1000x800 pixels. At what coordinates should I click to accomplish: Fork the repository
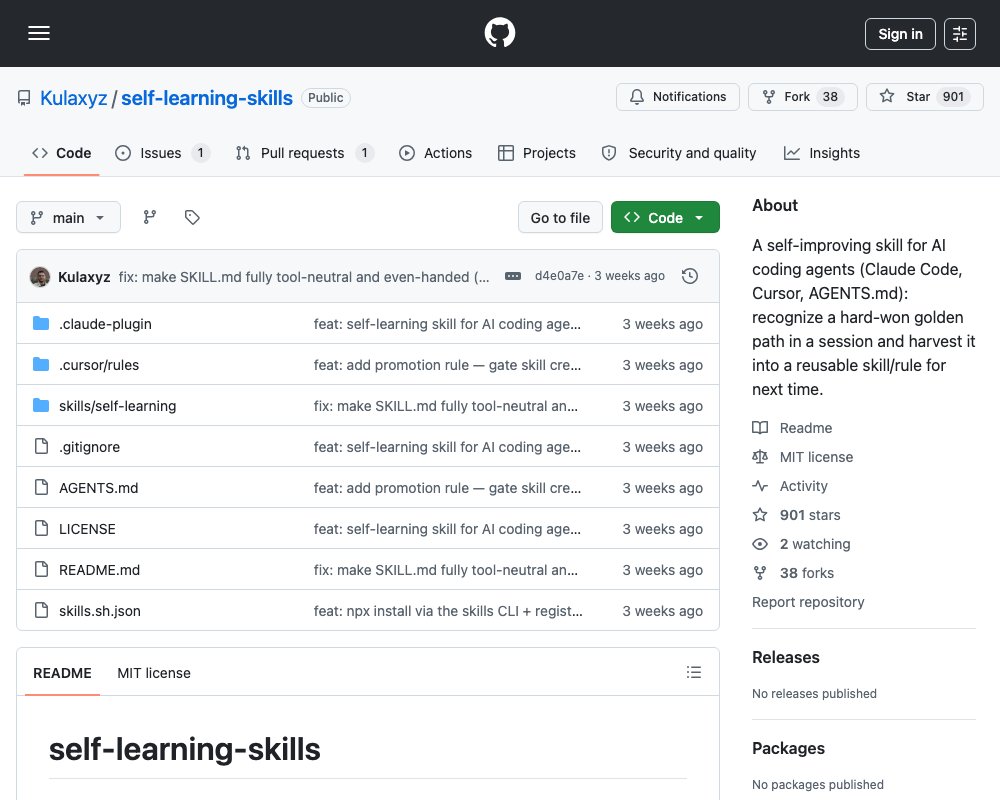point(802,97)
